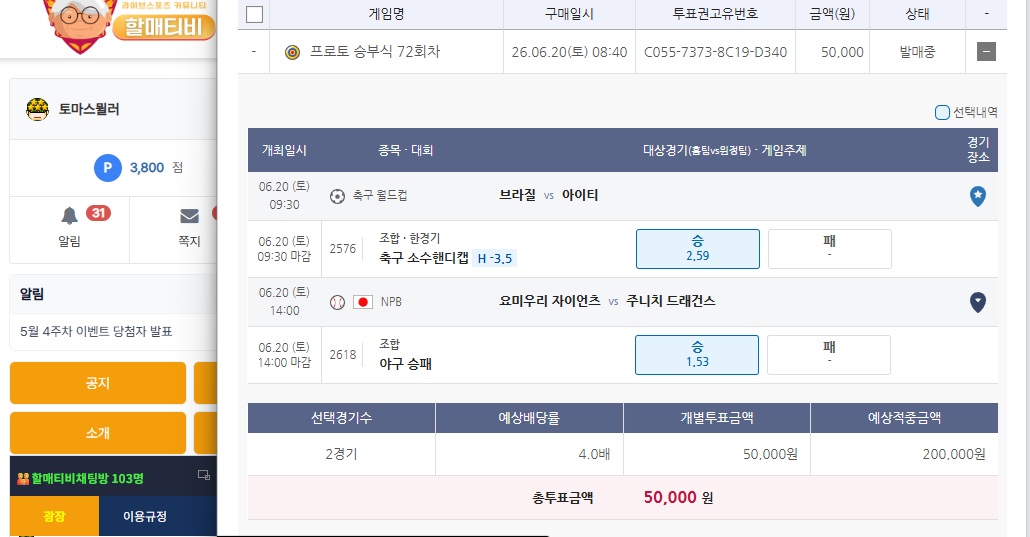The width and height of the screenshot is (1030, 537).
Task: Switch to the 광장 chat tab
Action: tap(55, 516)
